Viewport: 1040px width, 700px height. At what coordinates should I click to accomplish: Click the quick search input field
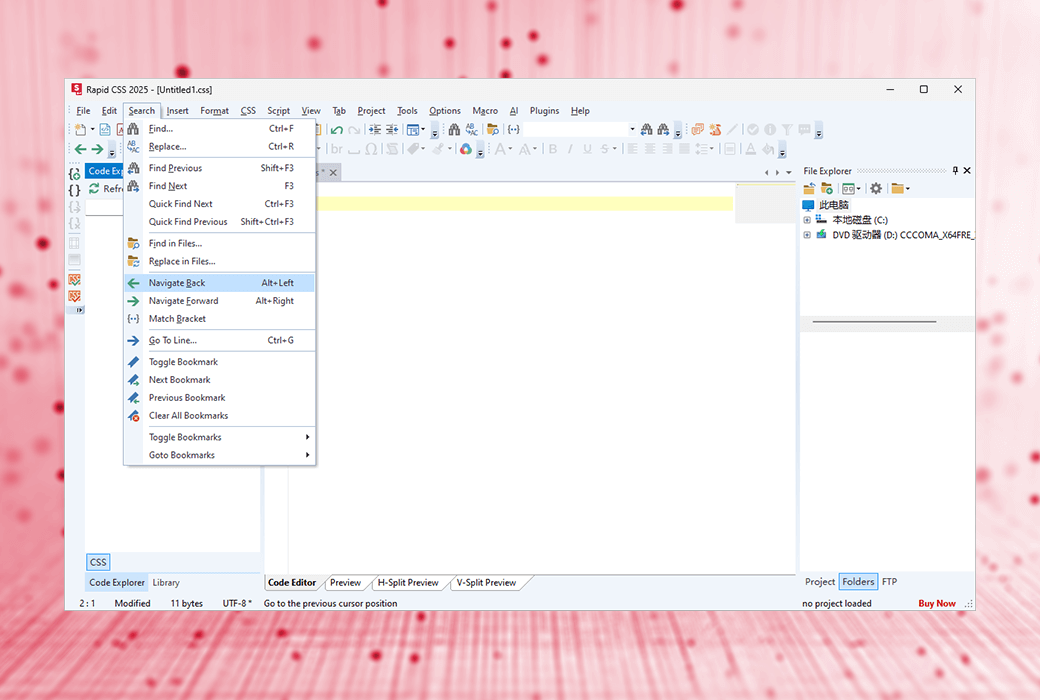click(x=575, y=129)
